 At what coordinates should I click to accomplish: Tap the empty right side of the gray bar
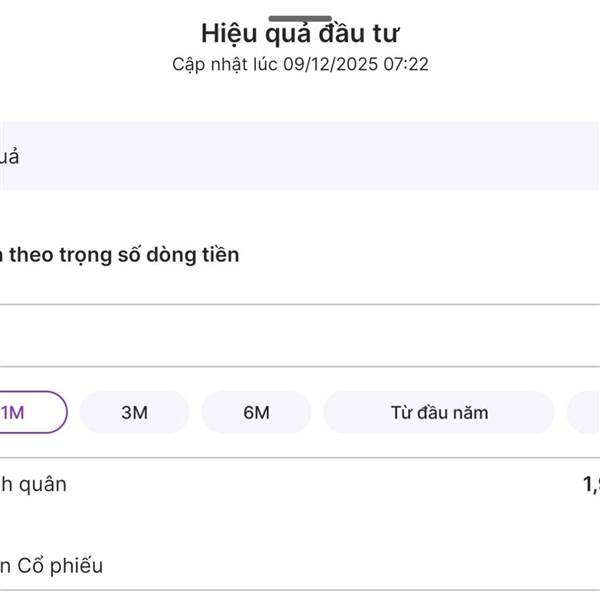coord(400,156)
